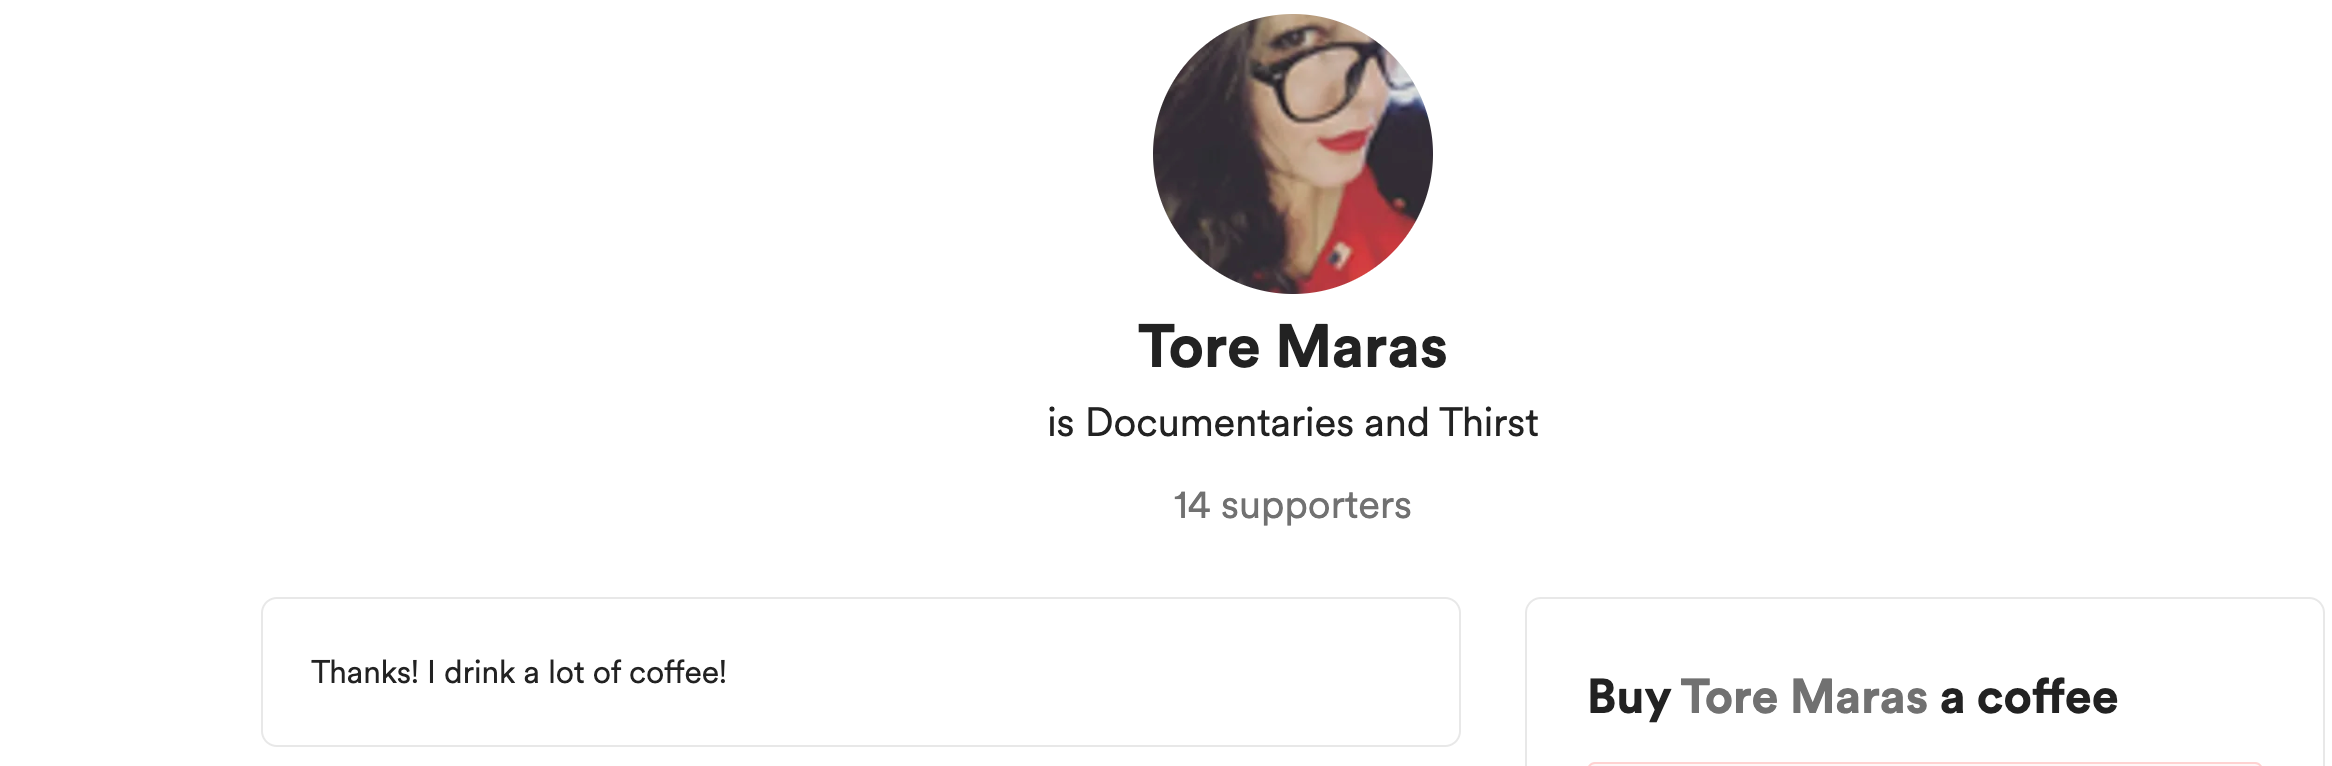Click the surname 'Maras' in the main heading
The height and width of the screenshot is (766, 2332).
coord(1362,347)
